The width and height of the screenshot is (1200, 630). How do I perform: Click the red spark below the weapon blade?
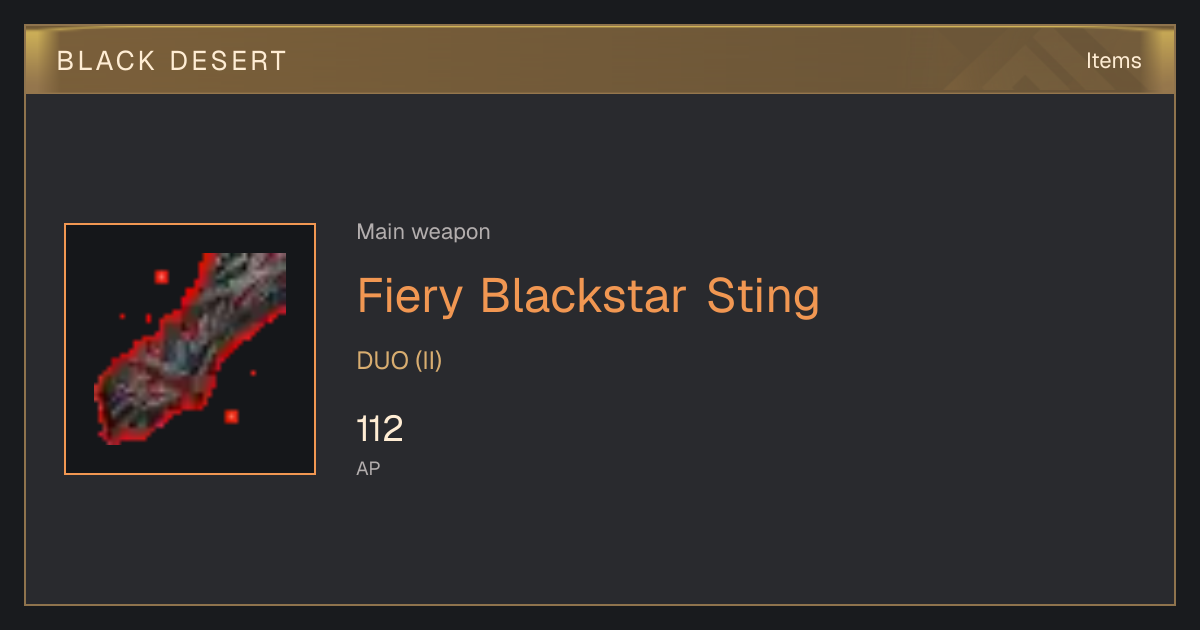point(231,416)
